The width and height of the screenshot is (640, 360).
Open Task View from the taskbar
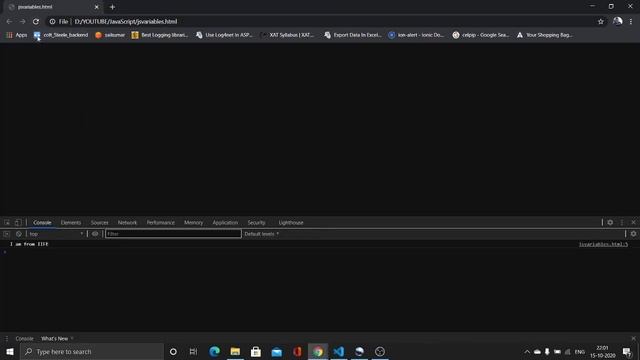193,351
